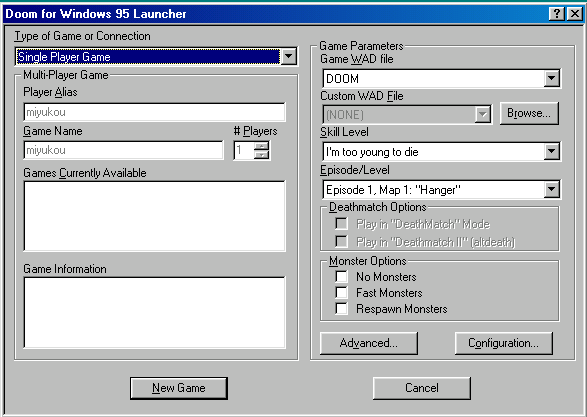Click the Browse... button
The height and width of the screenshot is (417, 587).
[529, 113]
